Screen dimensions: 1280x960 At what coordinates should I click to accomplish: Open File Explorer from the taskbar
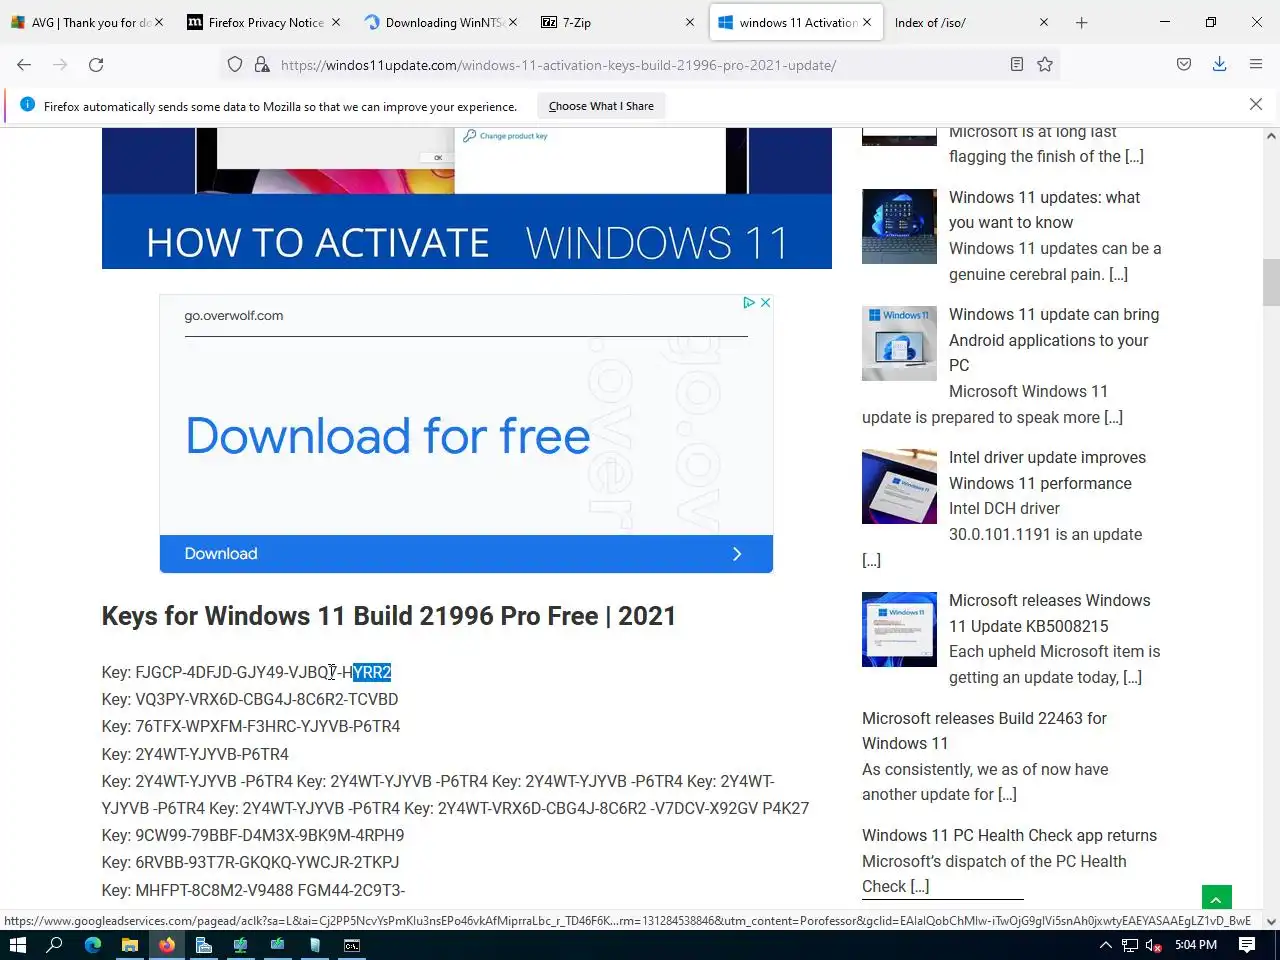pyautogui.click(x=130, y=945)
